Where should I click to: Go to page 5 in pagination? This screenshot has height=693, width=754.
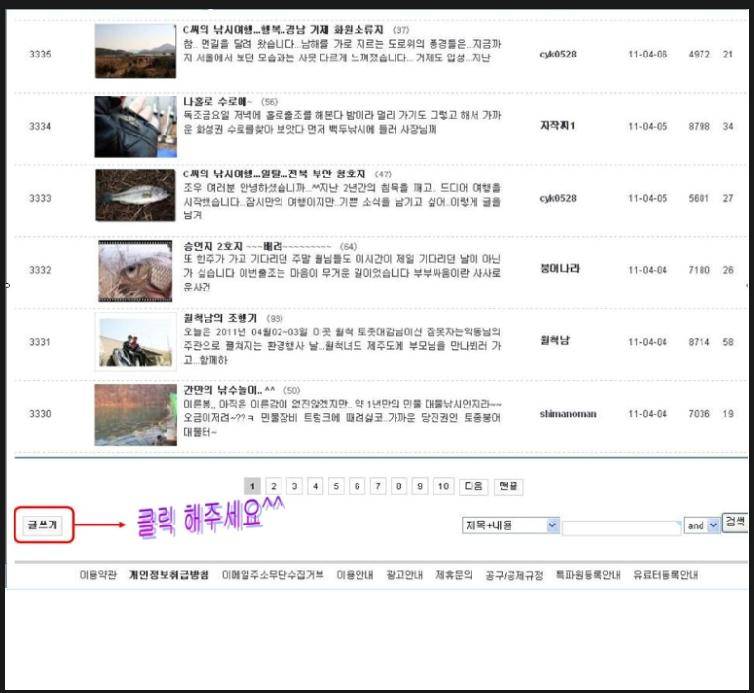coord(336,486)
